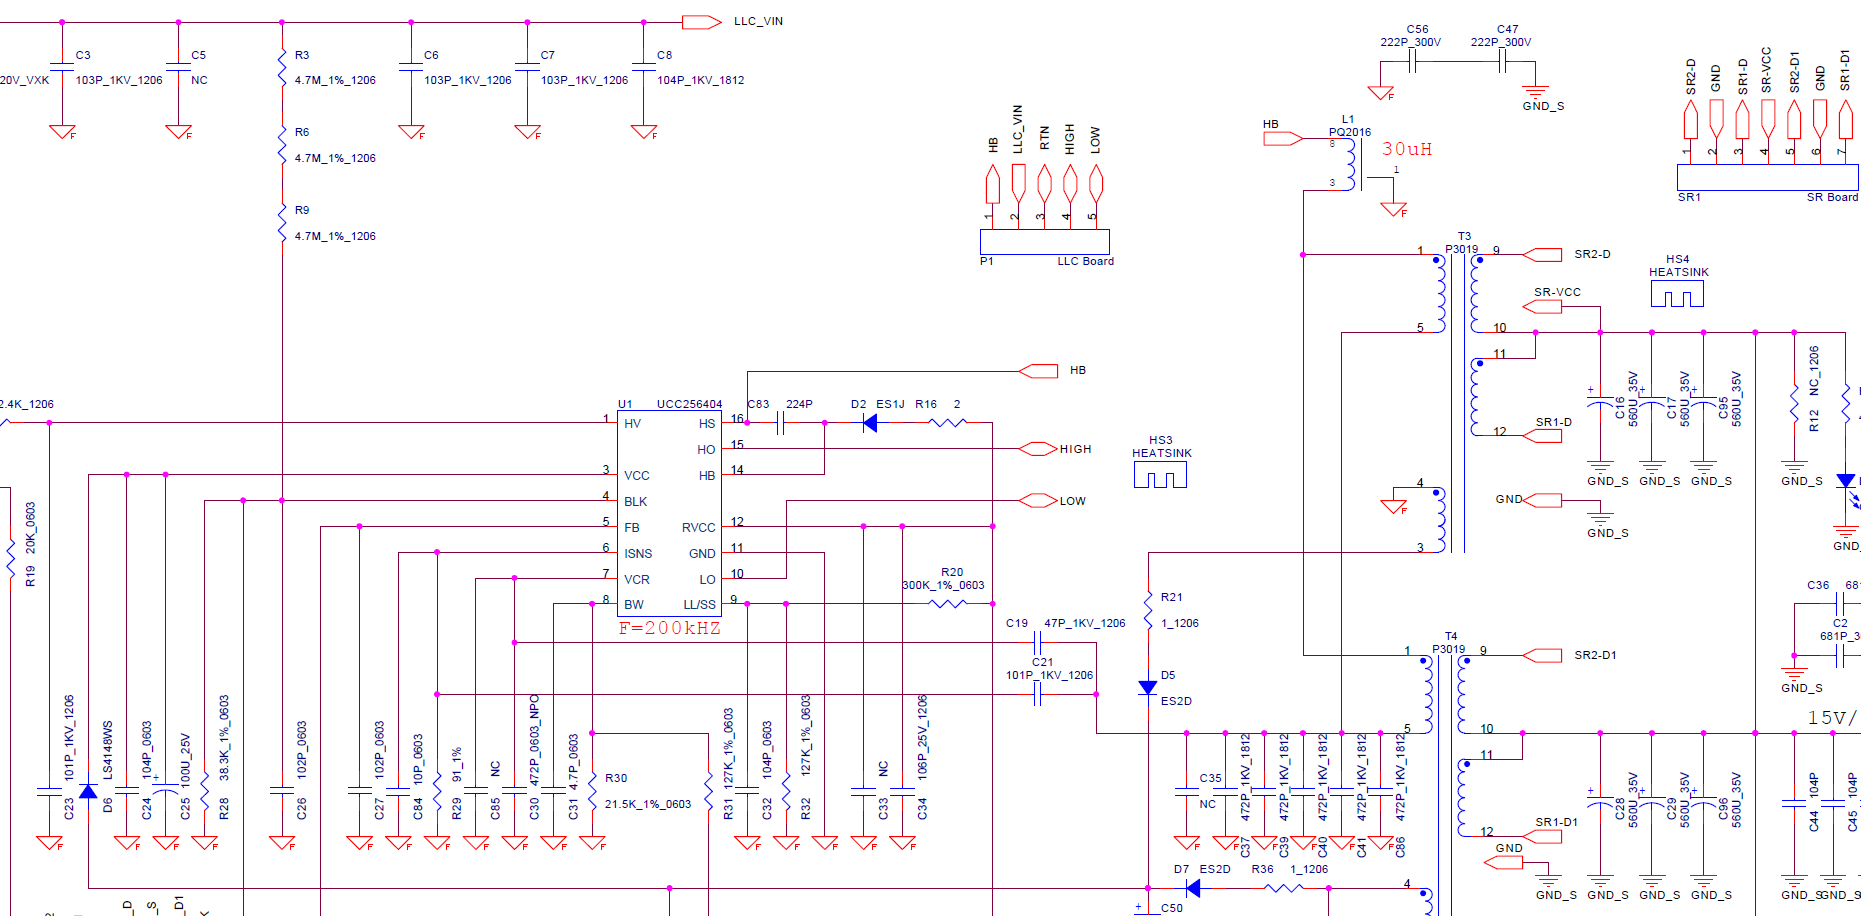
Task: Select the HS3 heatsink symbol
Action: 1160,474
